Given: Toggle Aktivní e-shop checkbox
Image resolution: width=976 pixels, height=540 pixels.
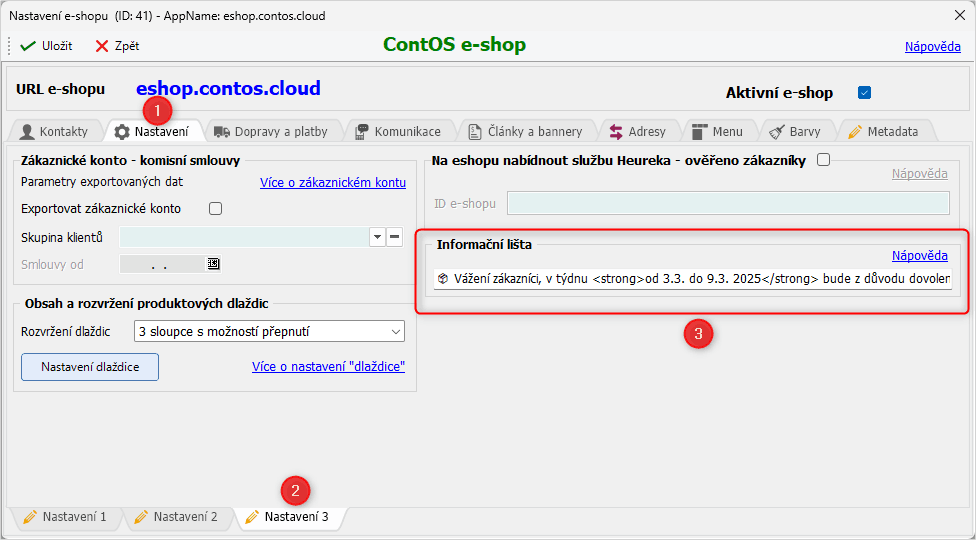Looking at the screenshot, I should 864,93.
